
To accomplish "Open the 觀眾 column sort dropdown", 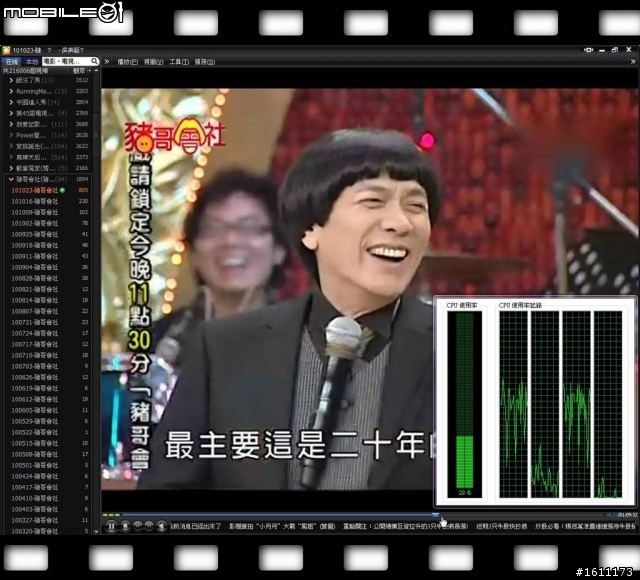I will click(x=90, y=71).
